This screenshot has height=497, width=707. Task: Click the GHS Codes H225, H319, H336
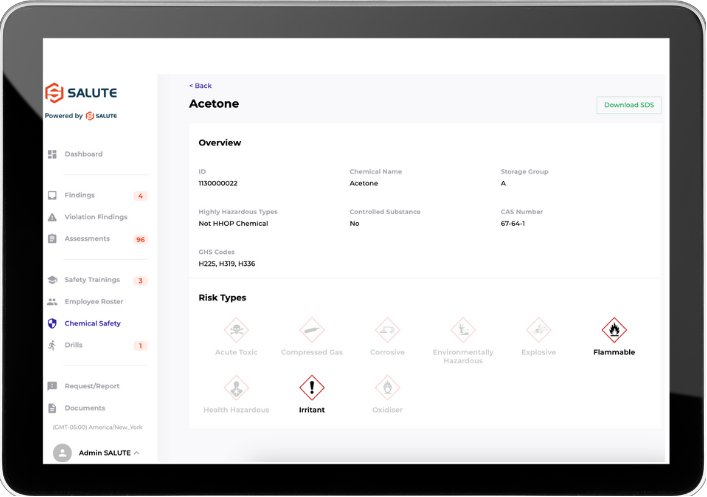(227, 264)
